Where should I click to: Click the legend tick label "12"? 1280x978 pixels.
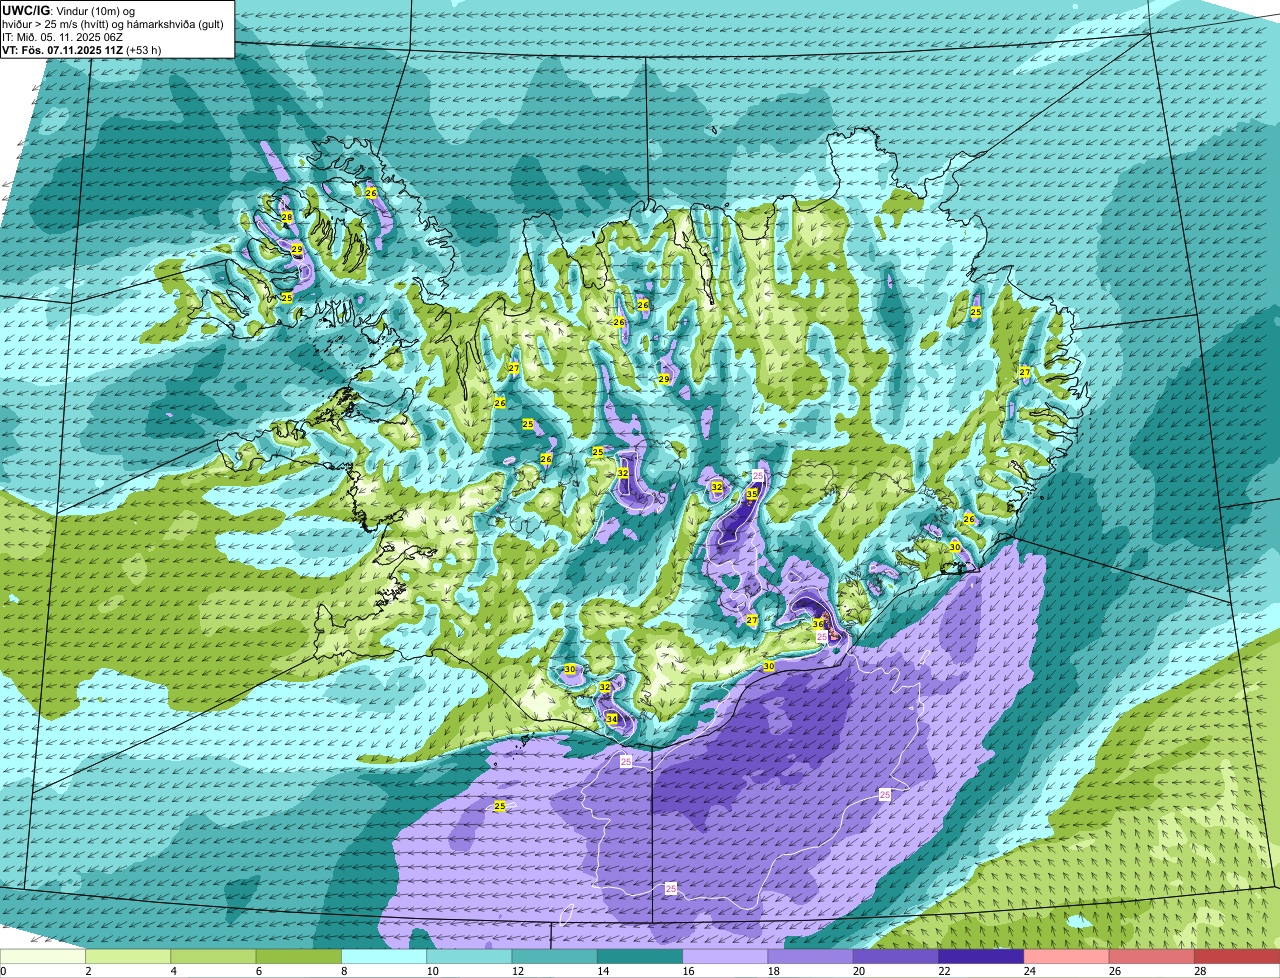coord(517,971)
